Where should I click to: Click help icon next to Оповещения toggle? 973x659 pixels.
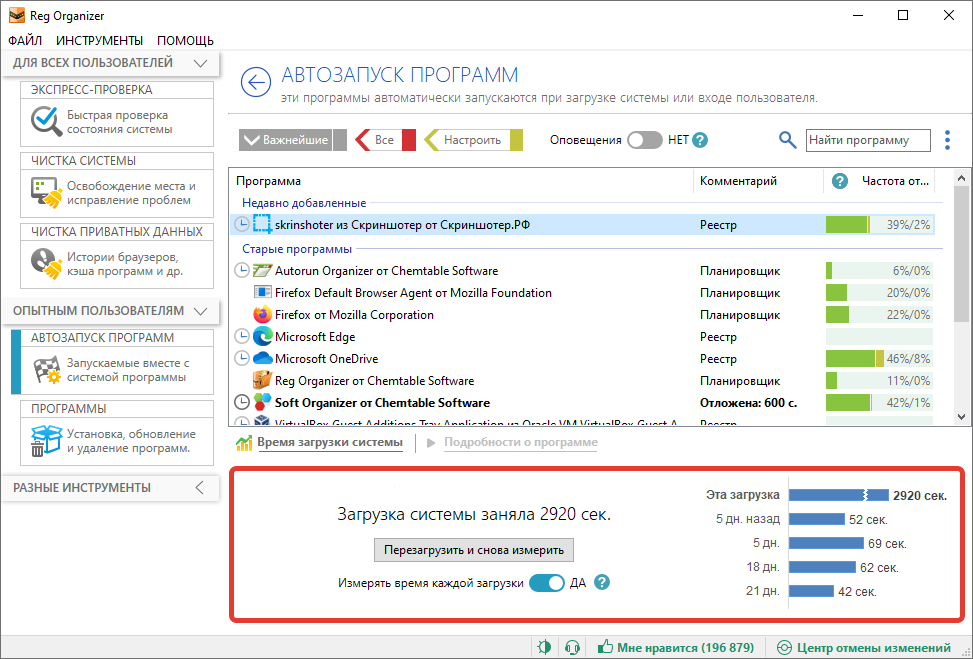pyautogui.click(x=700, y=141)
